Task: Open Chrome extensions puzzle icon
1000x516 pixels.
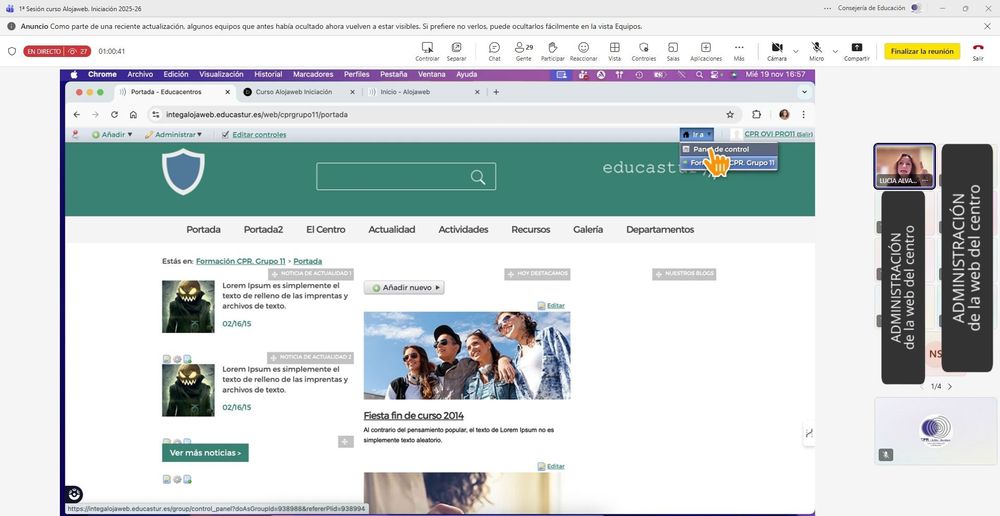Action: pos(756,115)
